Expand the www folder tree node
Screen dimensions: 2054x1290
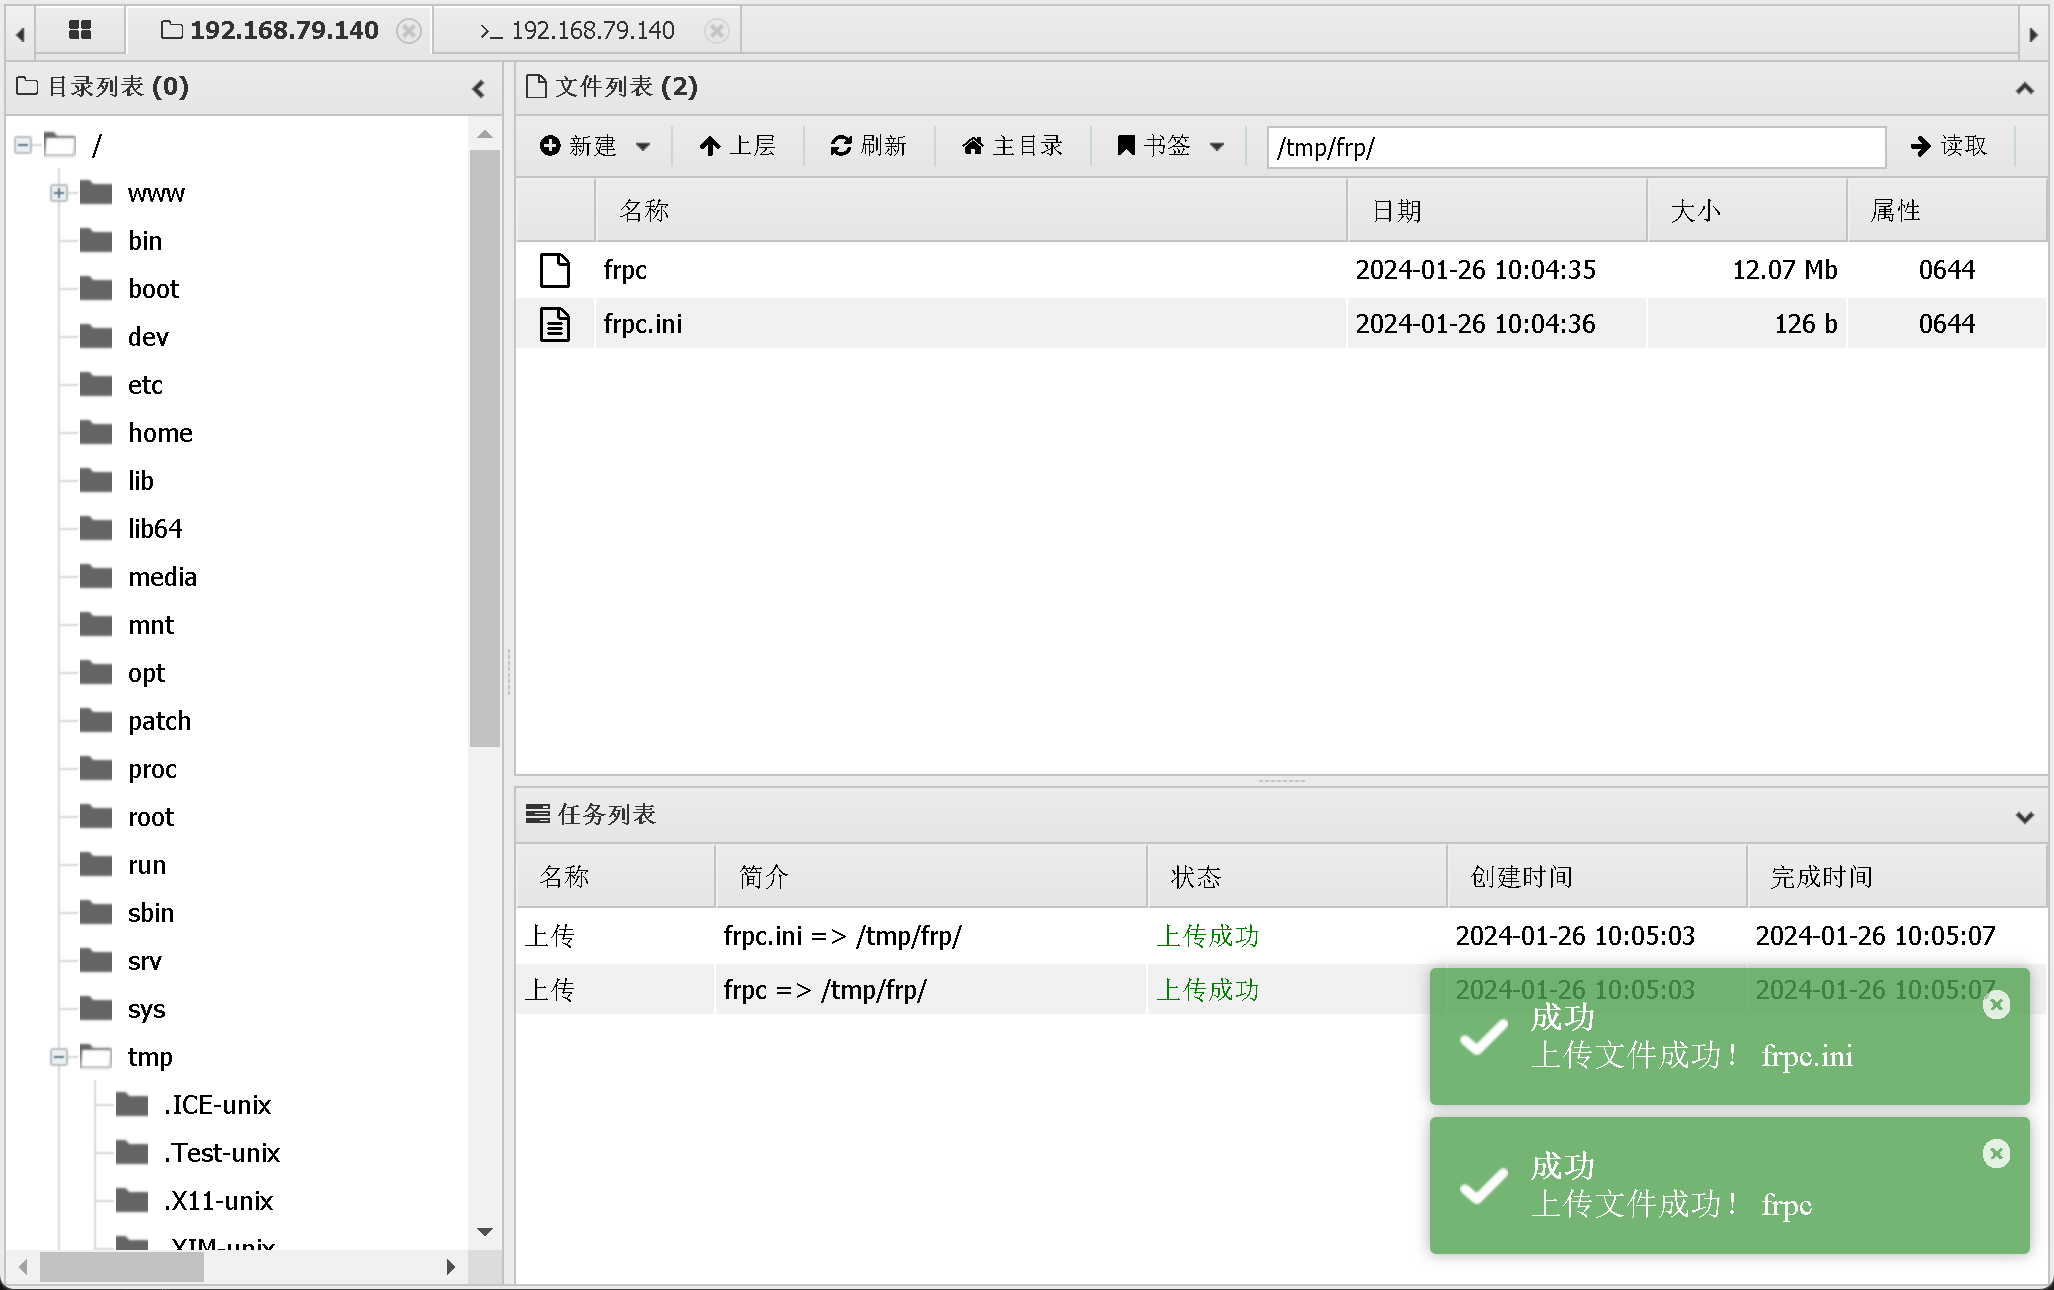coord(59,193)
